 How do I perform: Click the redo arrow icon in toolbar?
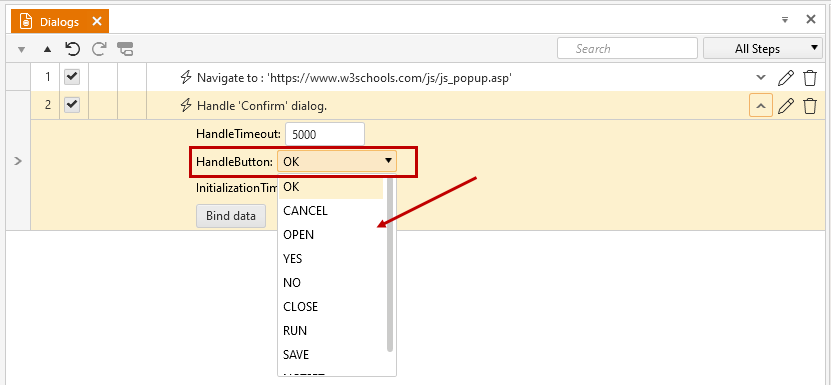coord(99,49)
